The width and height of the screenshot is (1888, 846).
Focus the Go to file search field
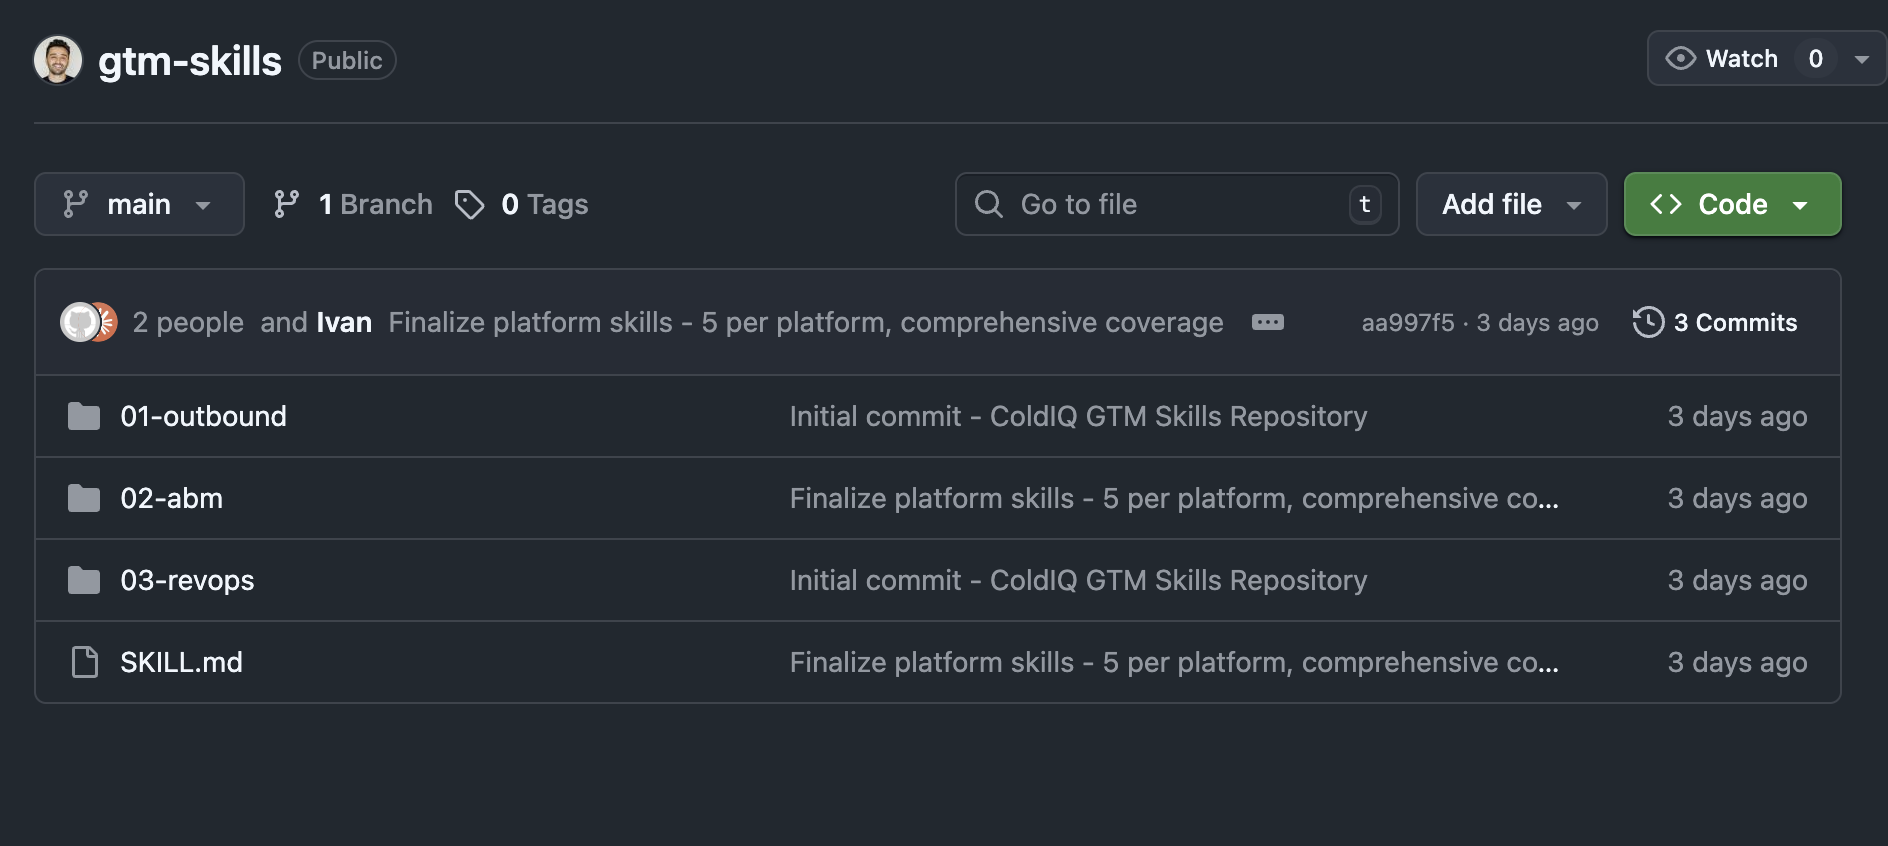[x=1177, y=204]
